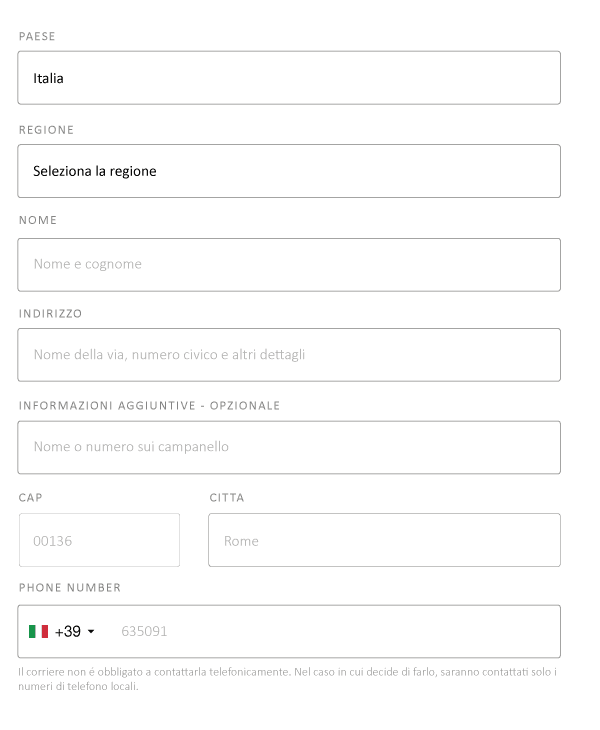Expand the 'Seleziona la regione' dropdown
This screenshot has width=600, height=730.
click(x=288, y=171)
